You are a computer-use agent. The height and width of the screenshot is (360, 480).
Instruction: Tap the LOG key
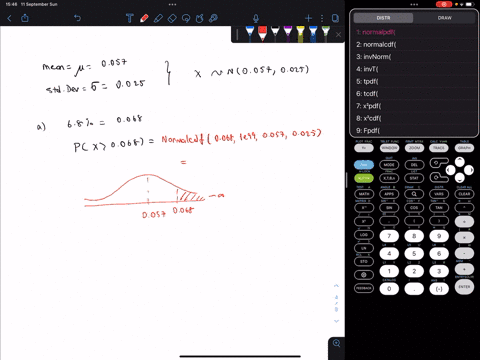click(x=364, y=235)
